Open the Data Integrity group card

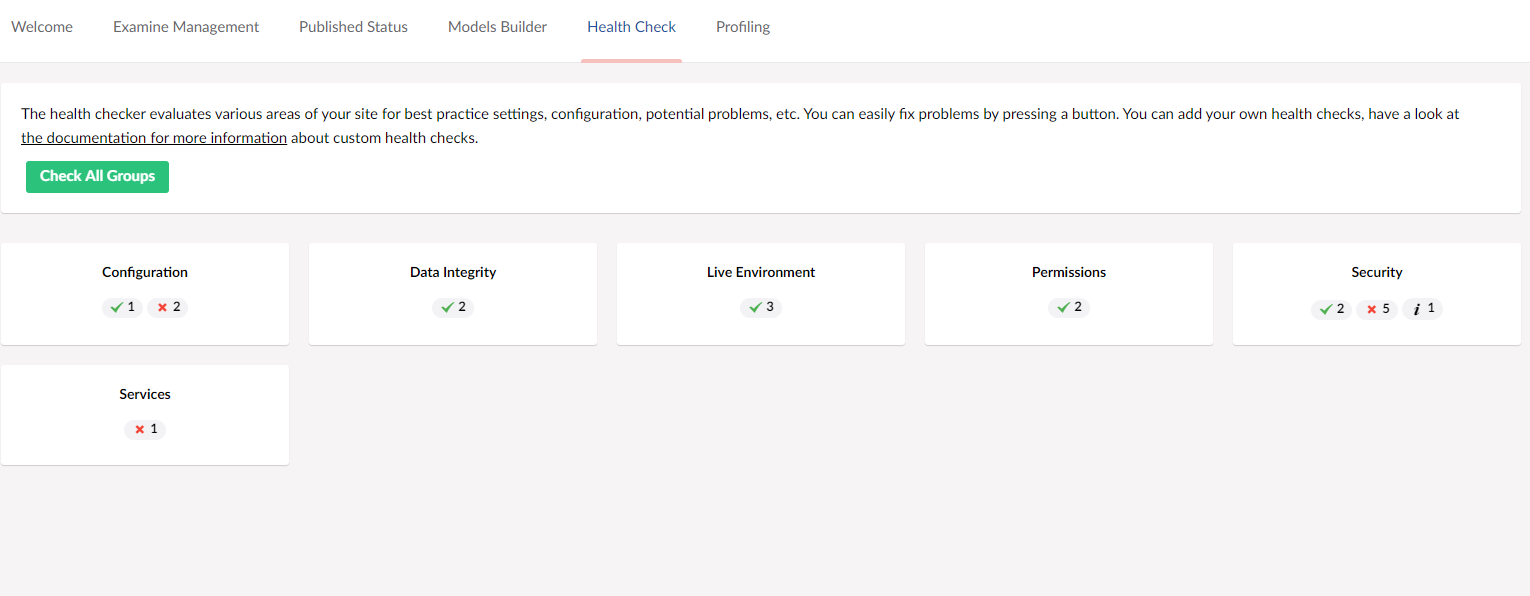(453, 294)
